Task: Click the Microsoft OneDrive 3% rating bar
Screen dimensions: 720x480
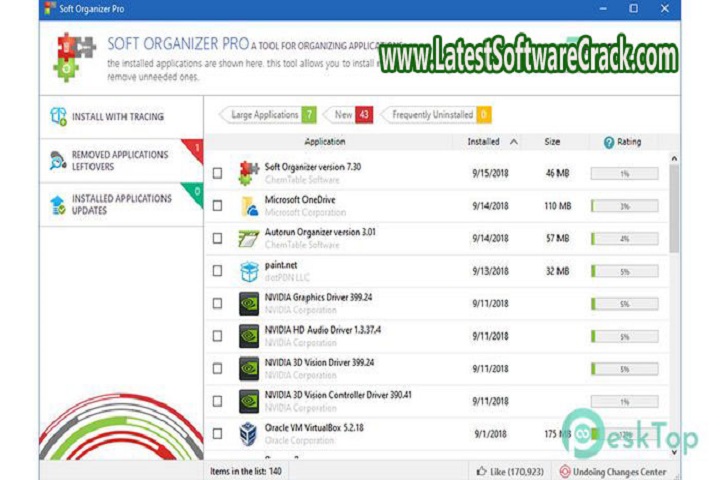Action: pyautogui.click(x=624, y=206)
